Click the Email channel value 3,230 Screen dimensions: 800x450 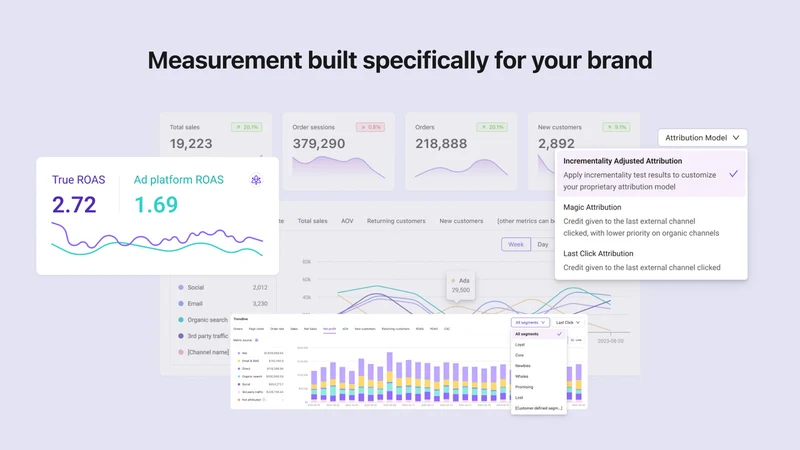[x=260, y=304]
